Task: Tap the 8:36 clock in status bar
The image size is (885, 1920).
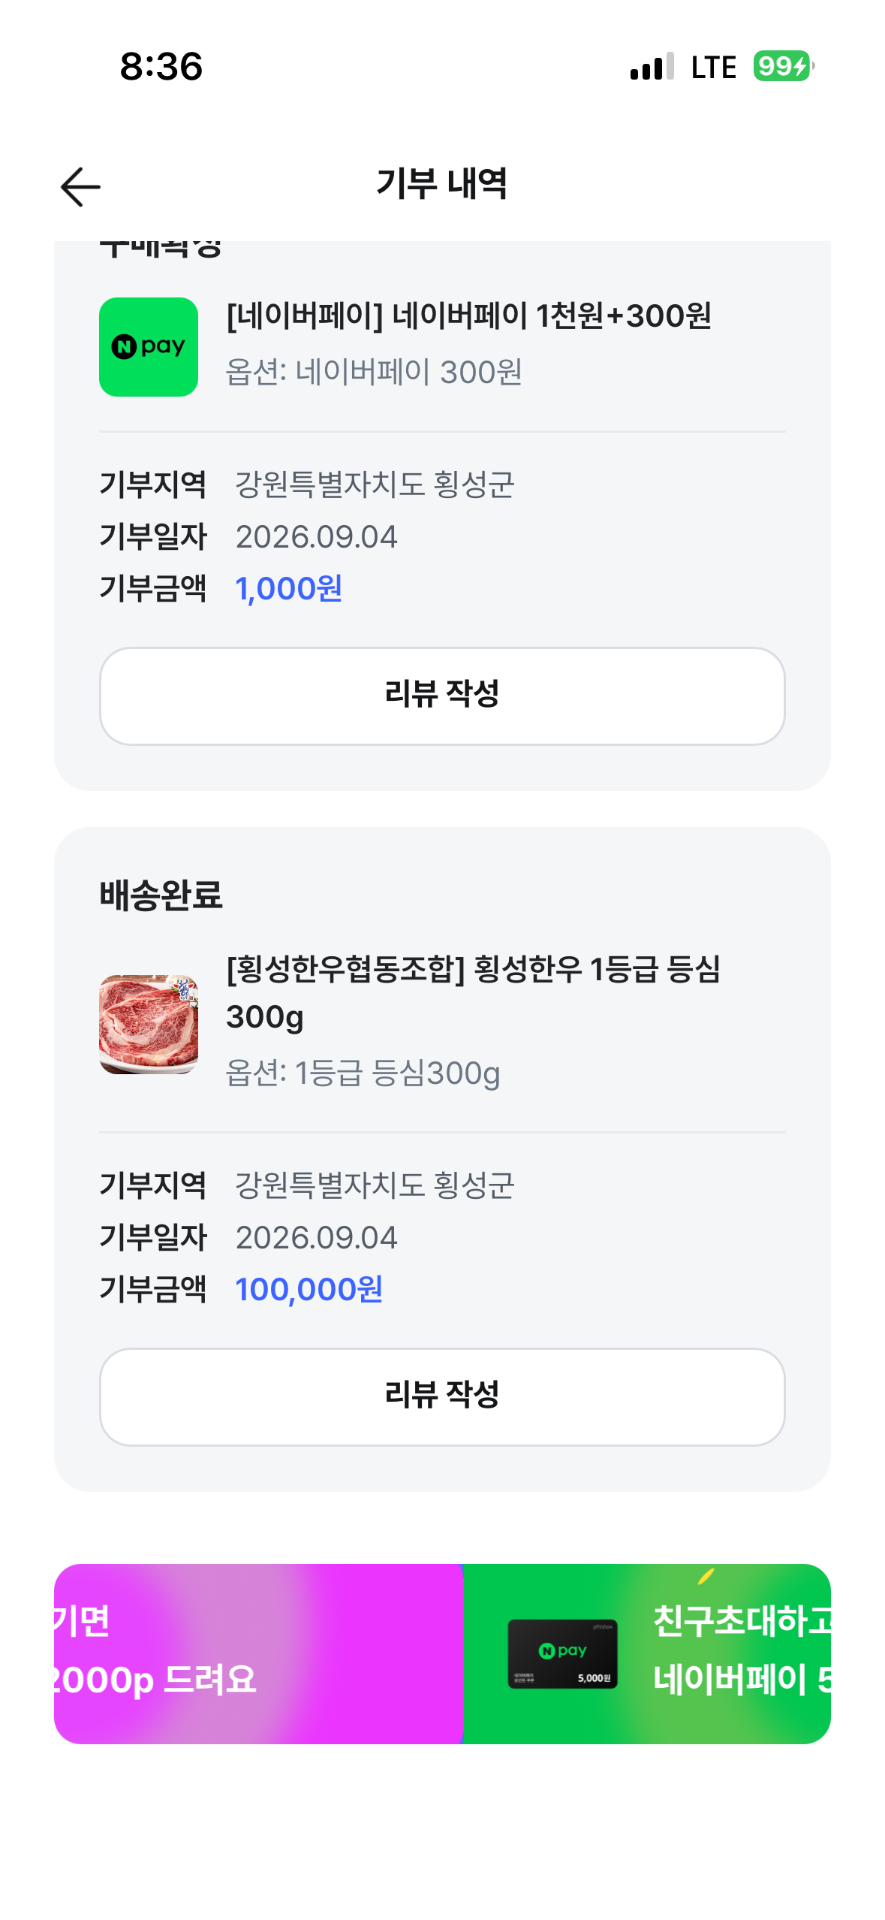Action: pos(161,67)
